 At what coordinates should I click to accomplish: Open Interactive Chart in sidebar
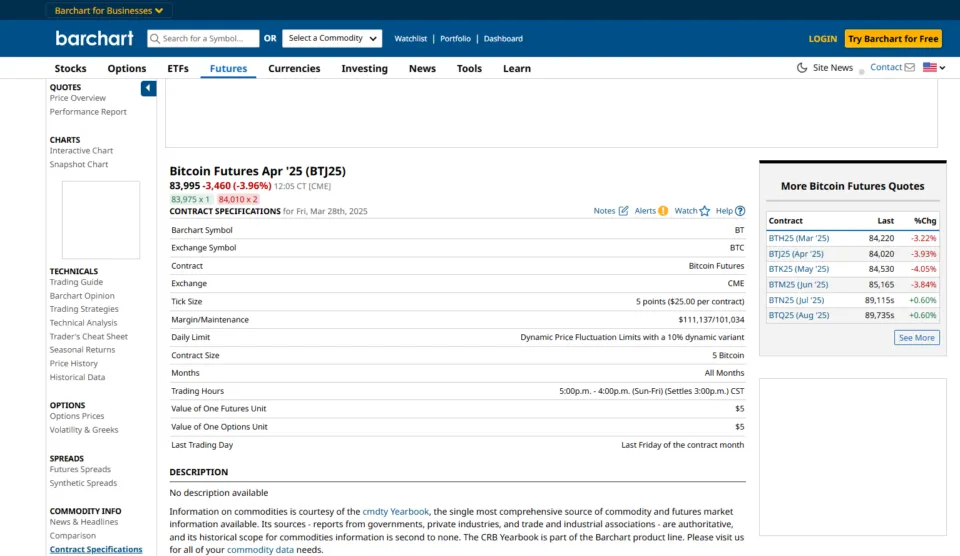click(81, 151)
